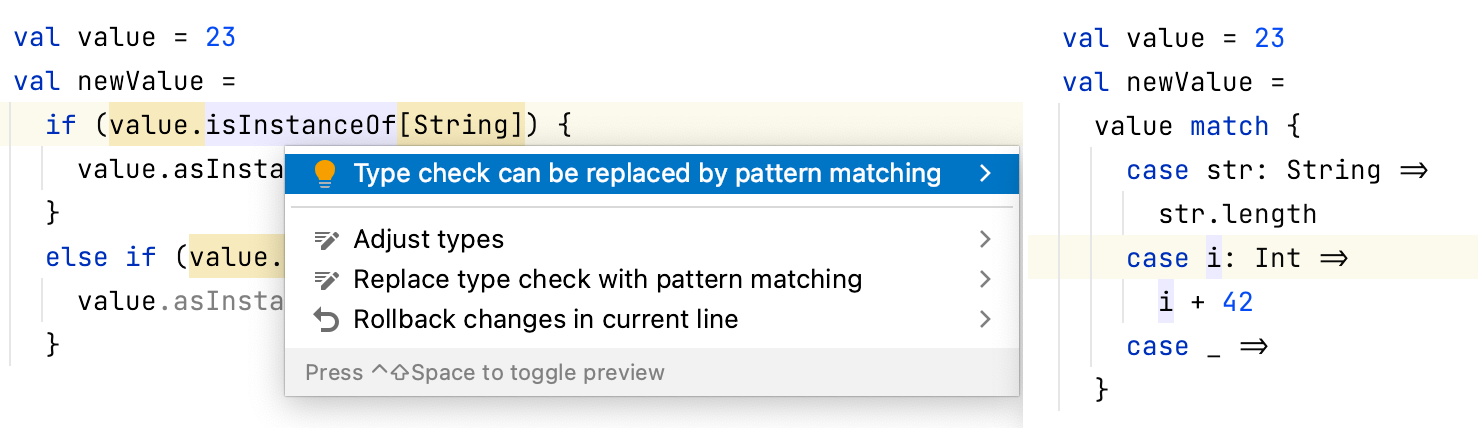Expand the Adjust types submenu arrow

click(985, 240)
